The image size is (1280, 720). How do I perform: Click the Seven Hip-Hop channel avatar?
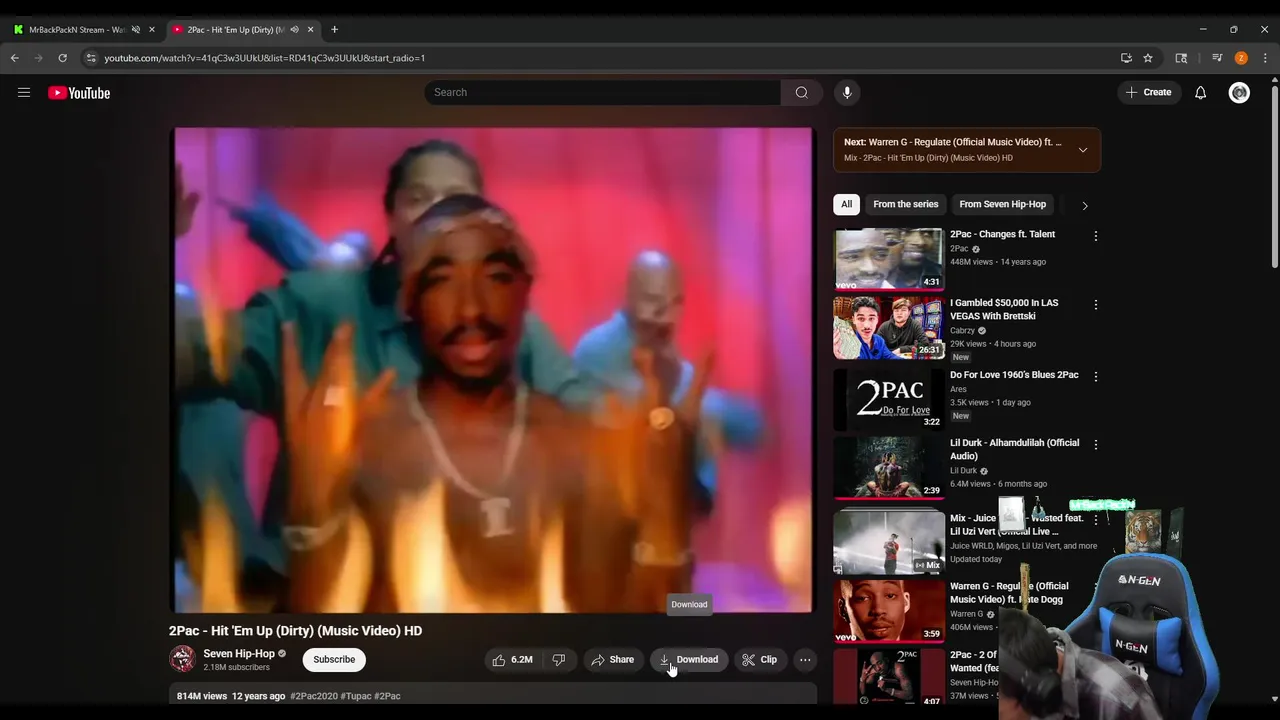(x=182, y=659)
